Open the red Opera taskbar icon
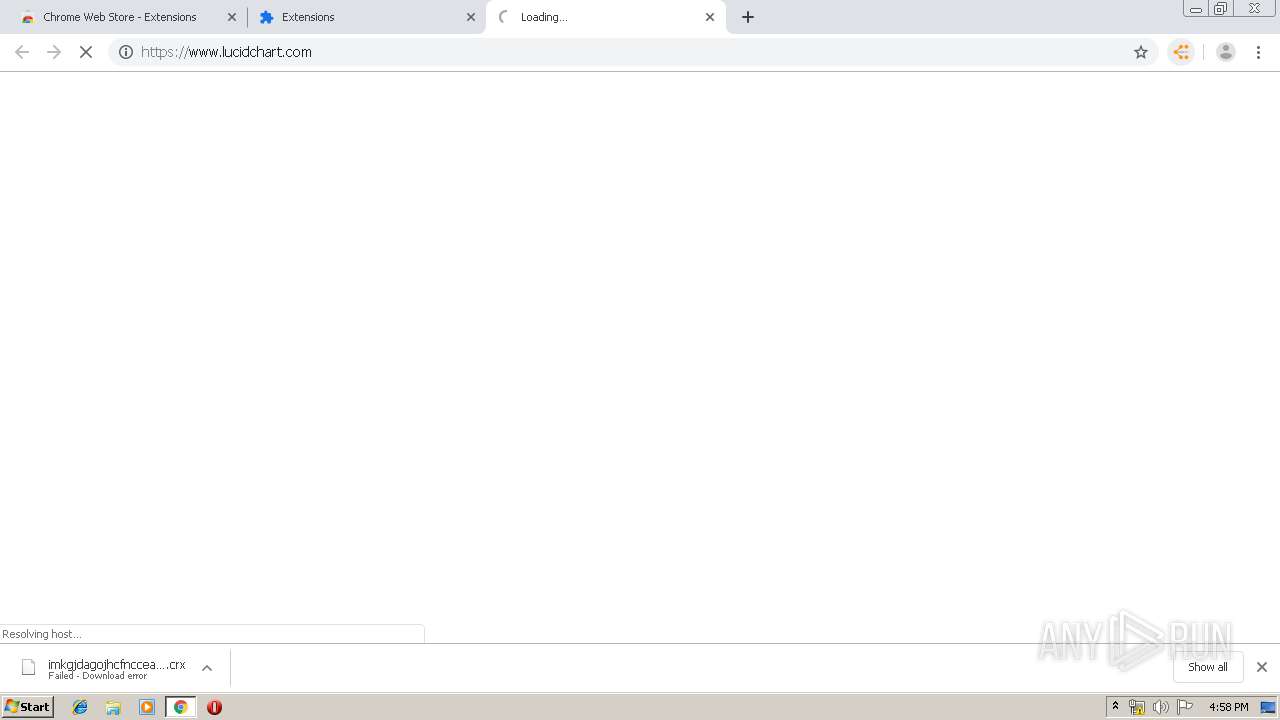Screen dimensions: 1280x720 point(214,707)
